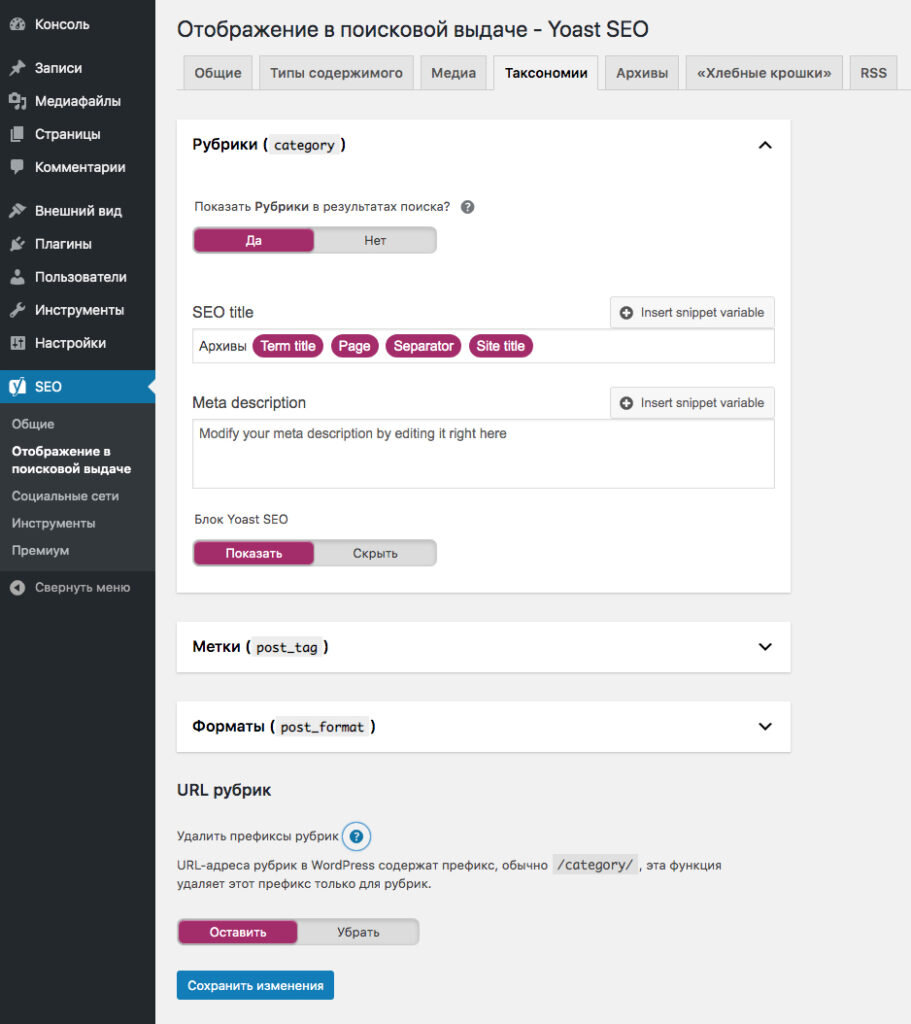Collapse the Рубрики category section

tap(765, 145)
